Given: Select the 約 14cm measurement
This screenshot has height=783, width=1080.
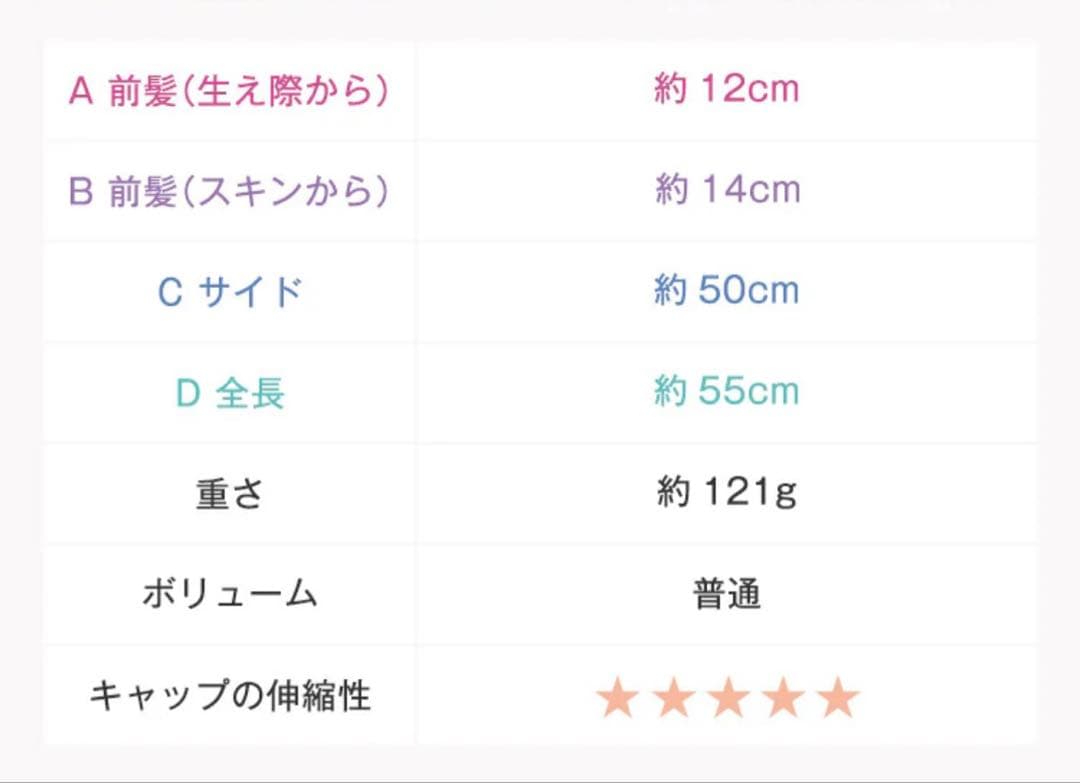Looking at the screenshot, I should tap(727, 190).
